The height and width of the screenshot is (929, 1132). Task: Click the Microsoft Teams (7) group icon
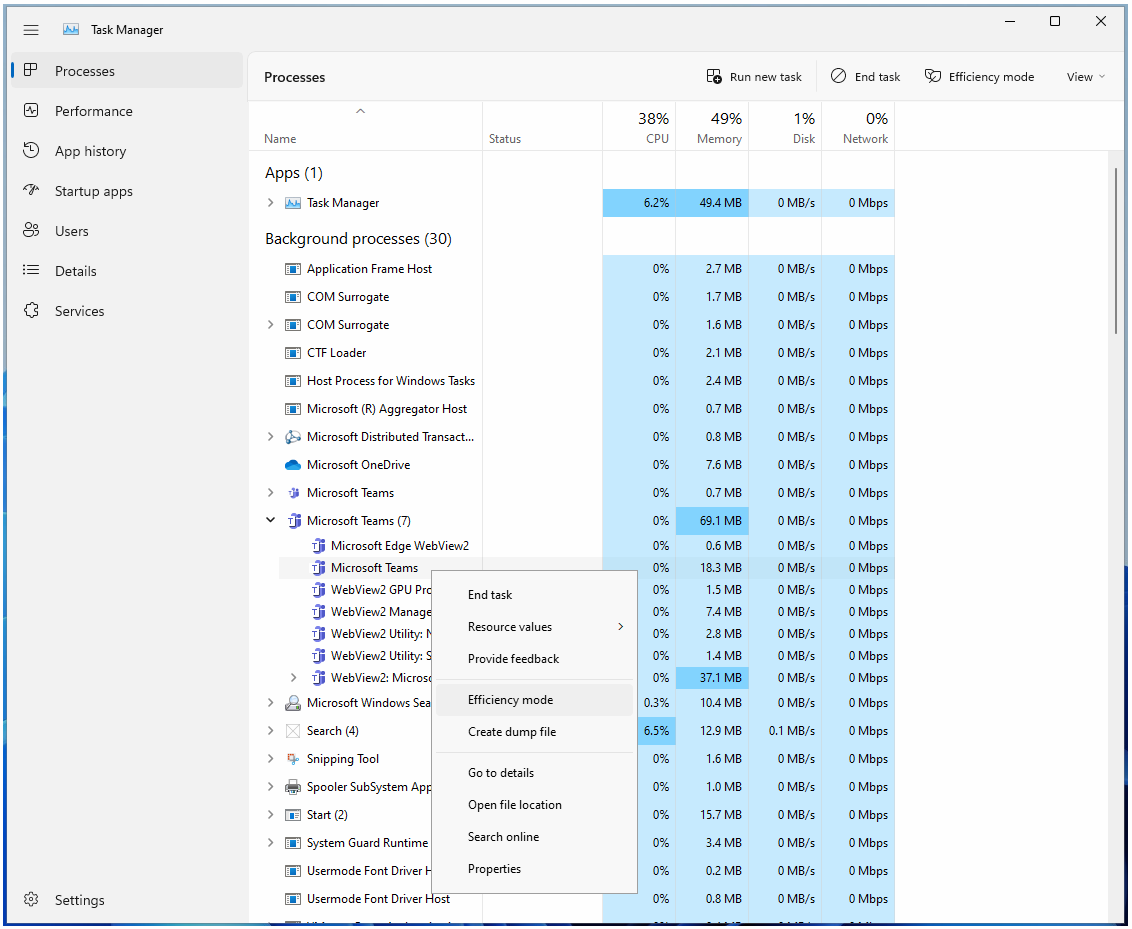pos(294,520)
